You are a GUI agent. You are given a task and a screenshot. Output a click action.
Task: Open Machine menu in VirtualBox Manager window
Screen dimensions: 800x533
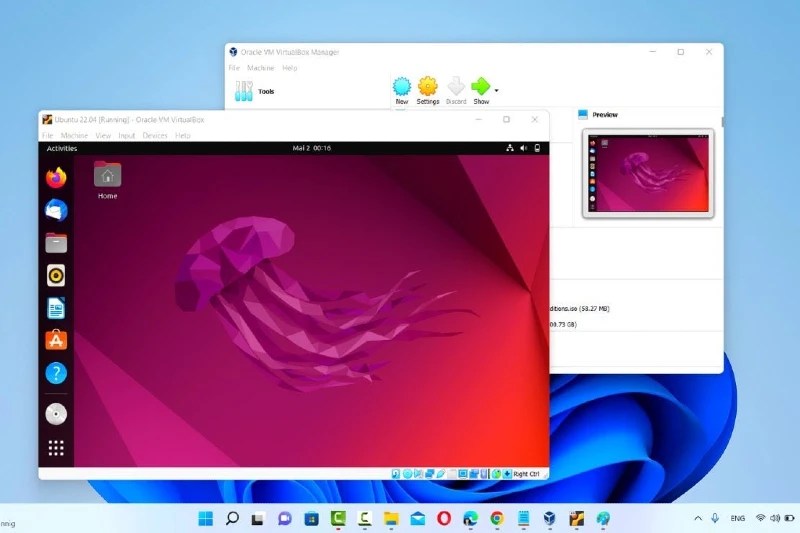click(261, 68)
